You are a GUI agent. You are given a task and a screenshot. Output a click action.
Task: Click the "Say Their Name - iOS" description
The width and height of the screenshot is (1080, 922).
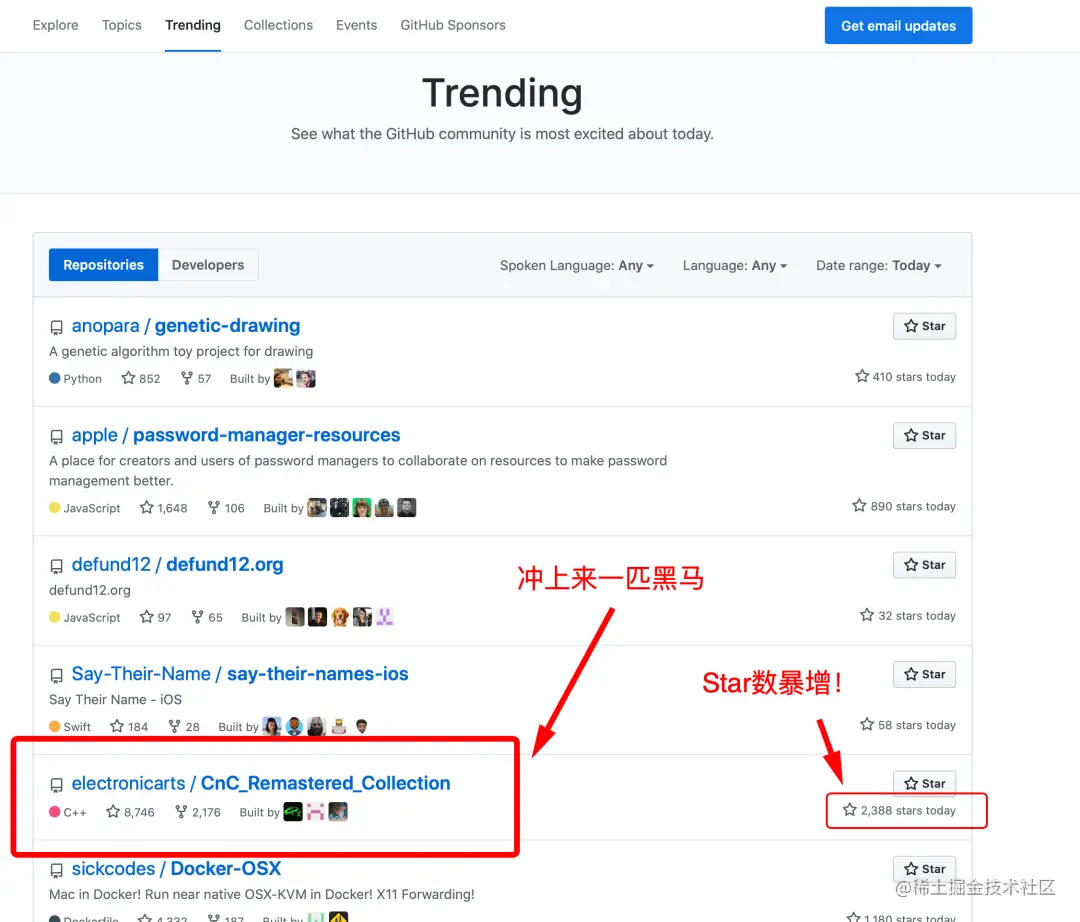[x=115, y=700]
